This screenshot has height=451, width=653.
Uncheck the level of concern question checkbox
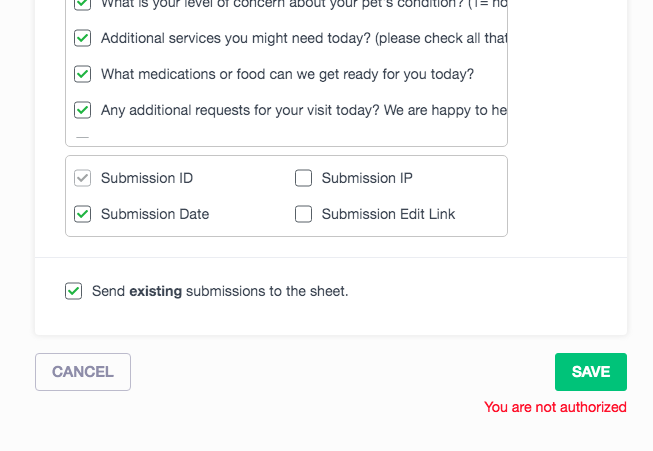[x=83, y=4]
